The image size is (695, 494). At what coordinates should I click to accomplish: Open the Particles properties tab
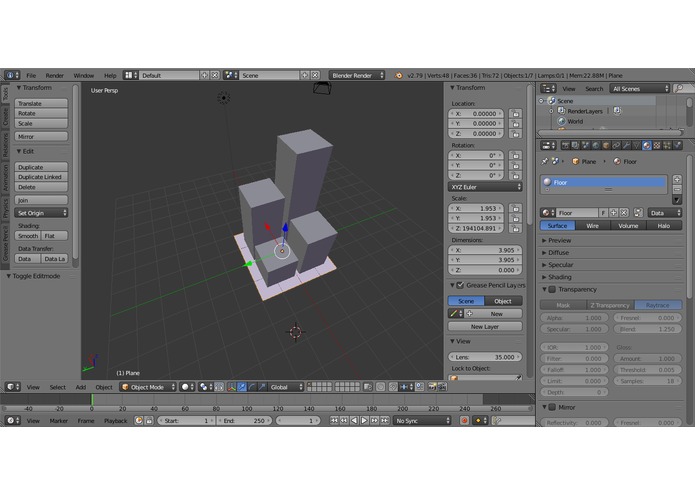(667, 145)
